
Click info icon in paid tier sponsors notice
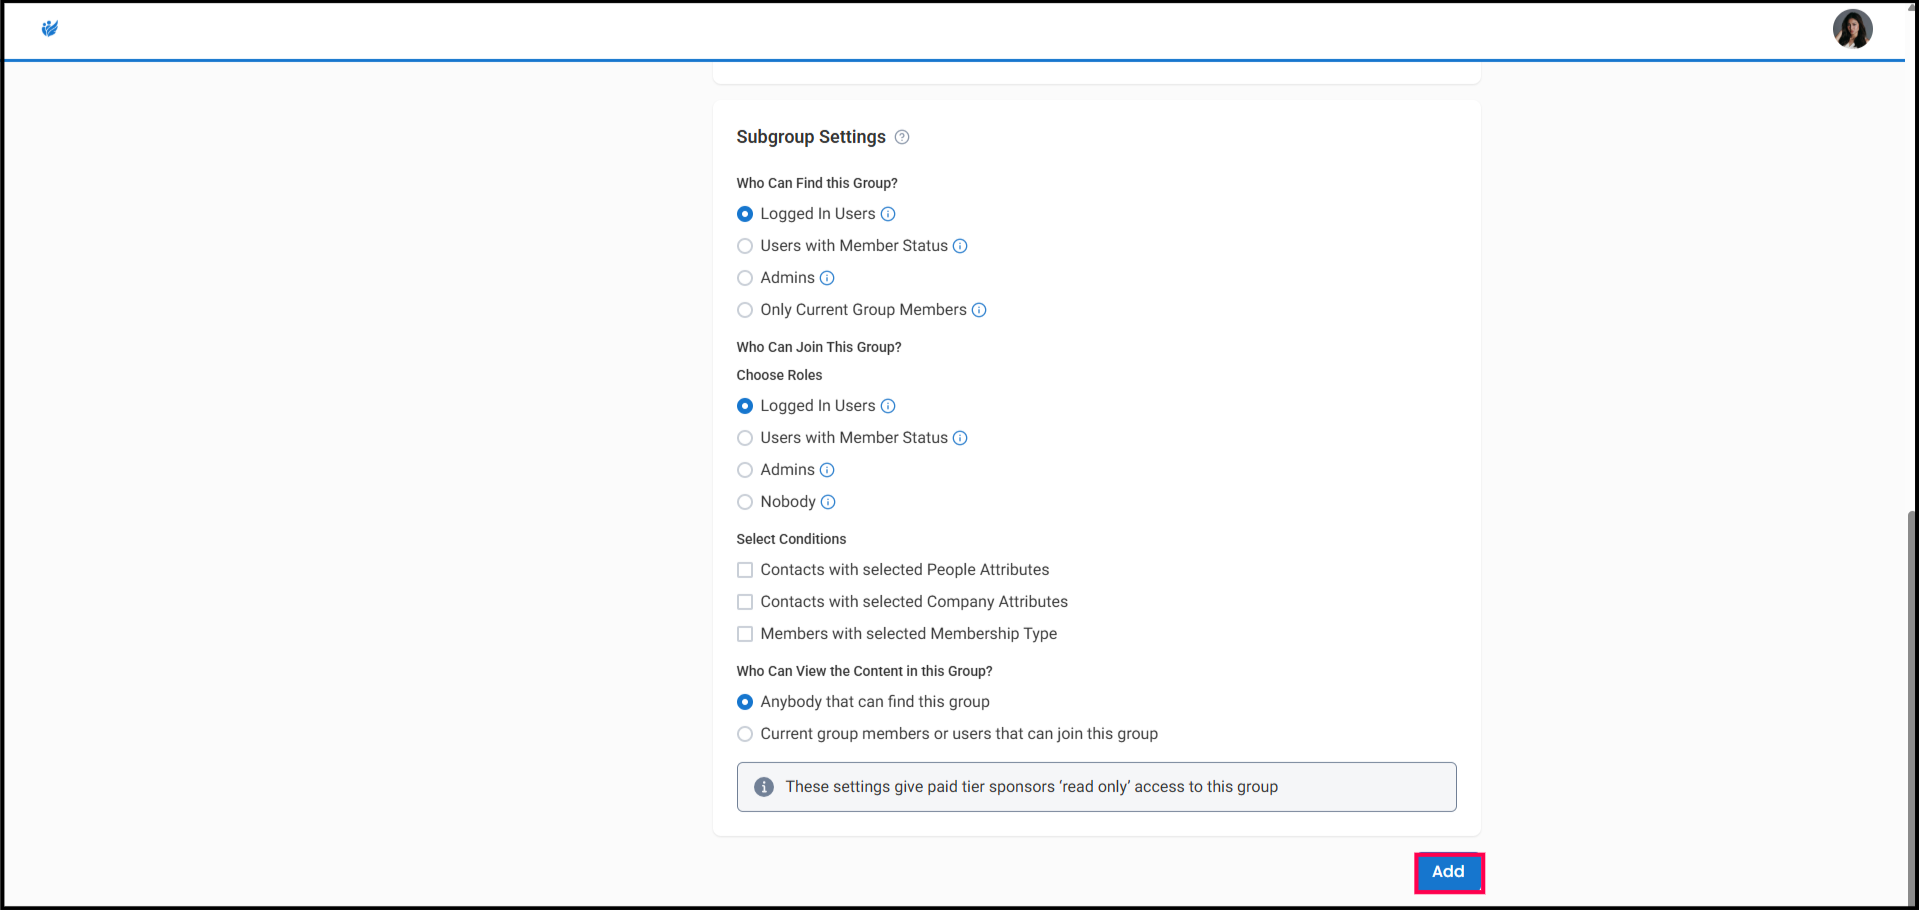coord(763,787)
